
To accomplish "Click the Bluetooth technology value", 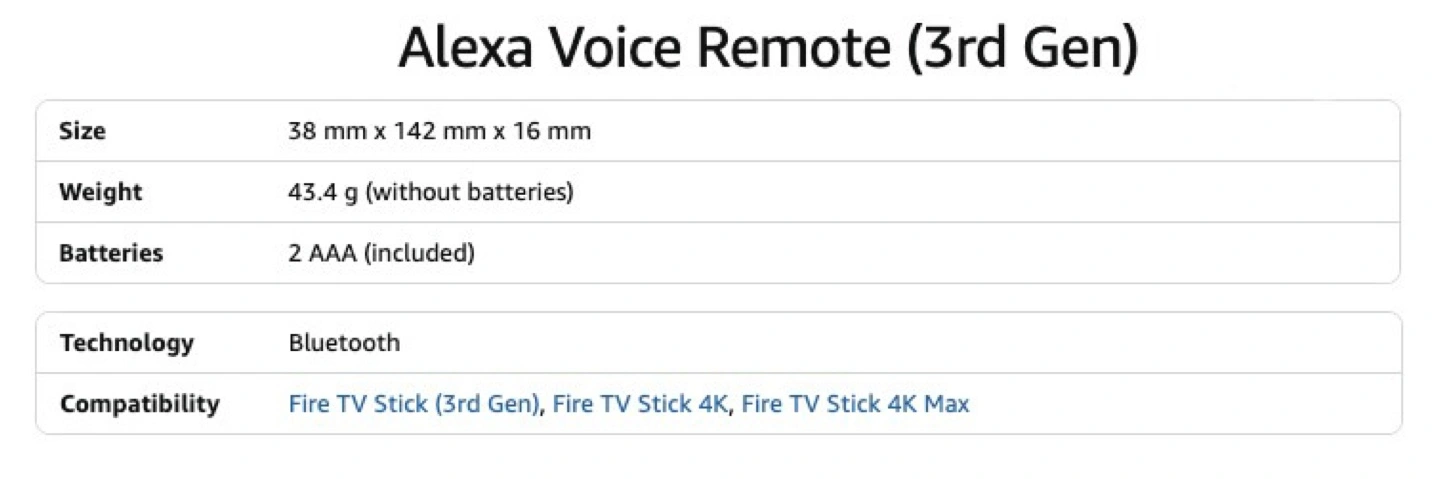I will click(344, 343).
